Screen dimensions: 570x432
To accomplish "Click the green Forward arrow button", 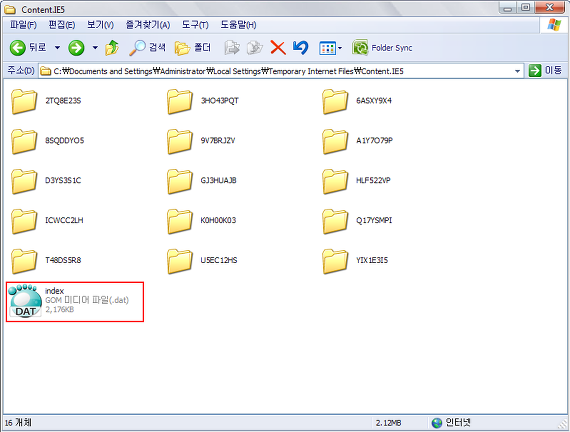I will [x=76, y=48].
